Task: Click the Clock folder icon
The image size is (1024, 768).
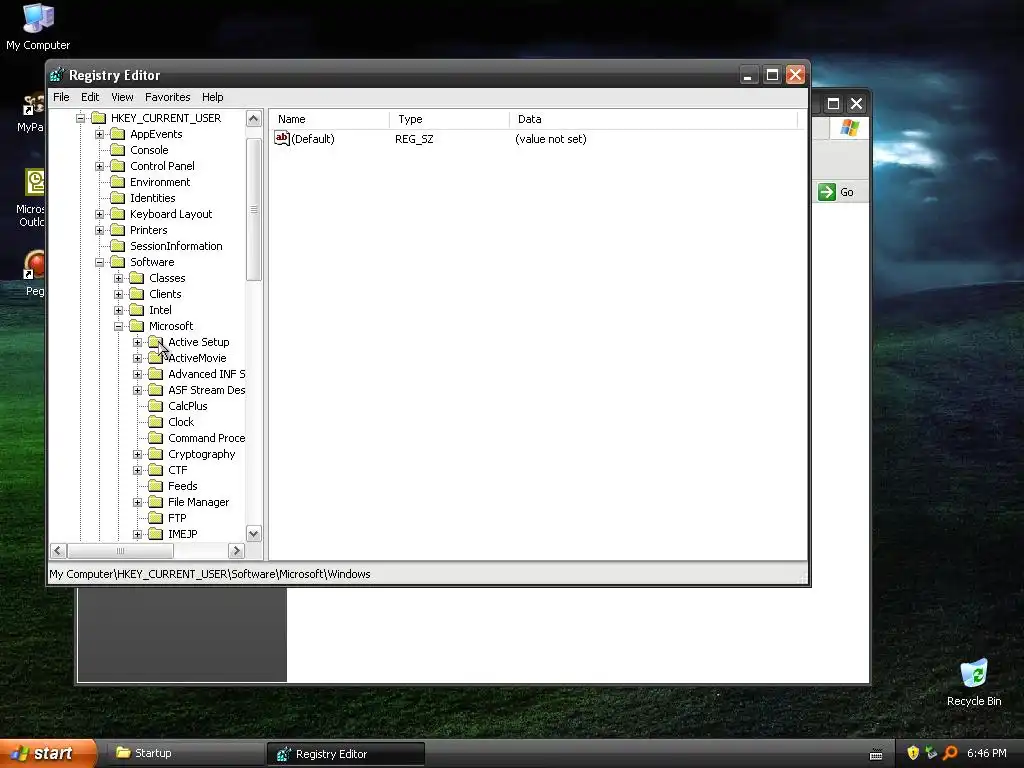Action: [155, 422]
